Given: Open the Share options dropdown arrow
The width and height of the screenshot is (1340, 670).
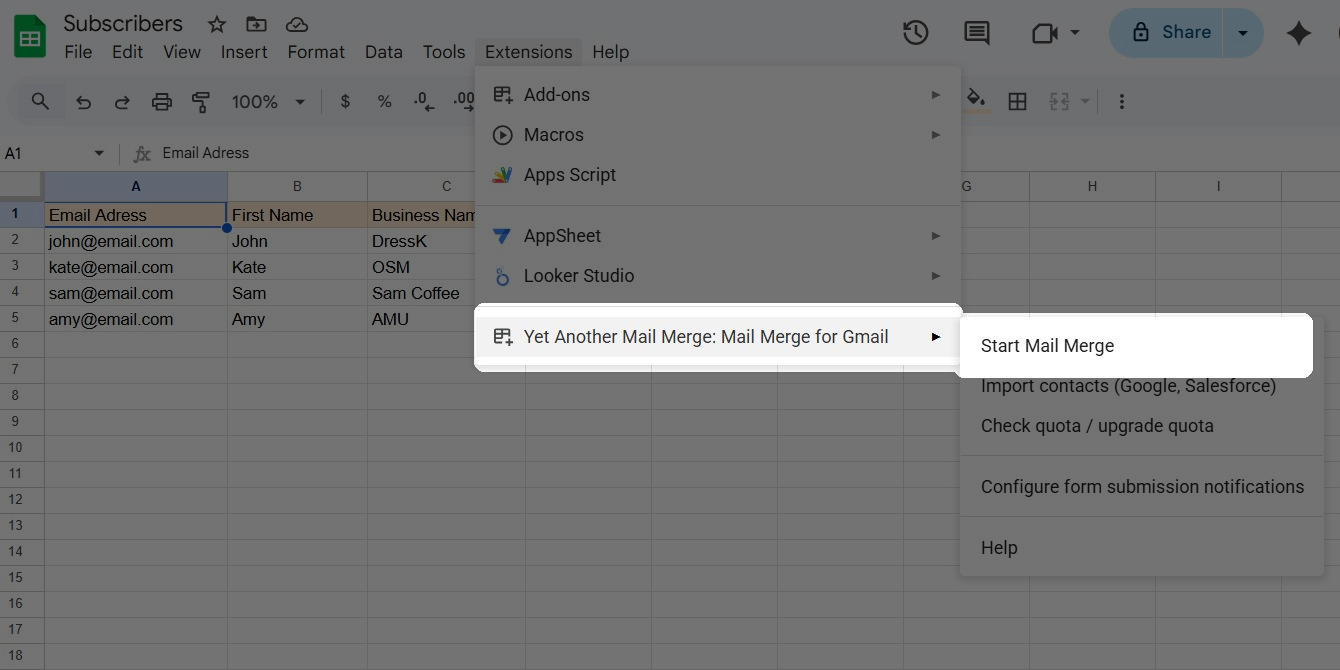Looking at the screenshot, I should (1243, 32).
